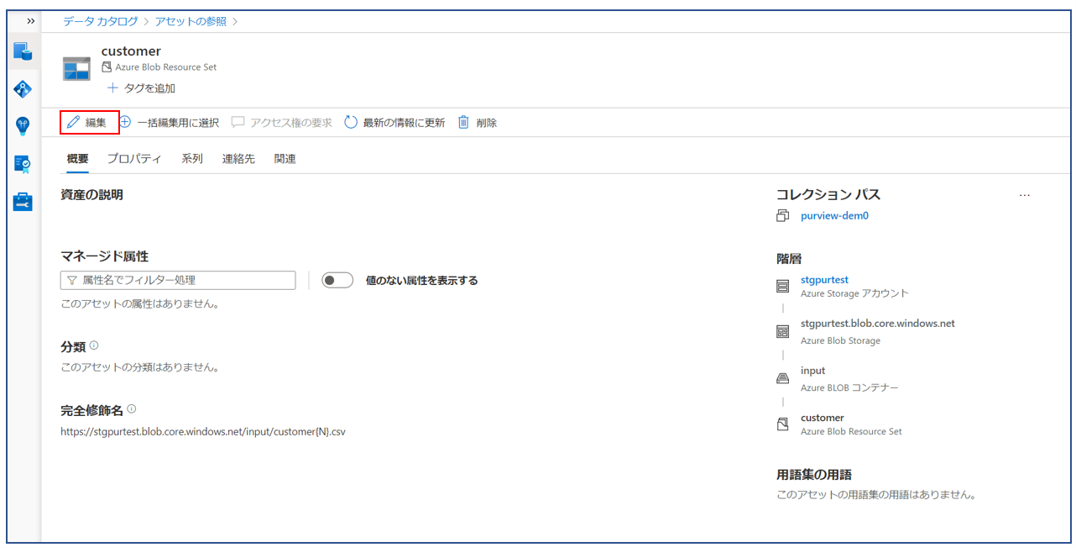The width and height of the screenshot is (1076, 548).
Task: Click 一括編集用に選択 button
Action: [169, 123]
